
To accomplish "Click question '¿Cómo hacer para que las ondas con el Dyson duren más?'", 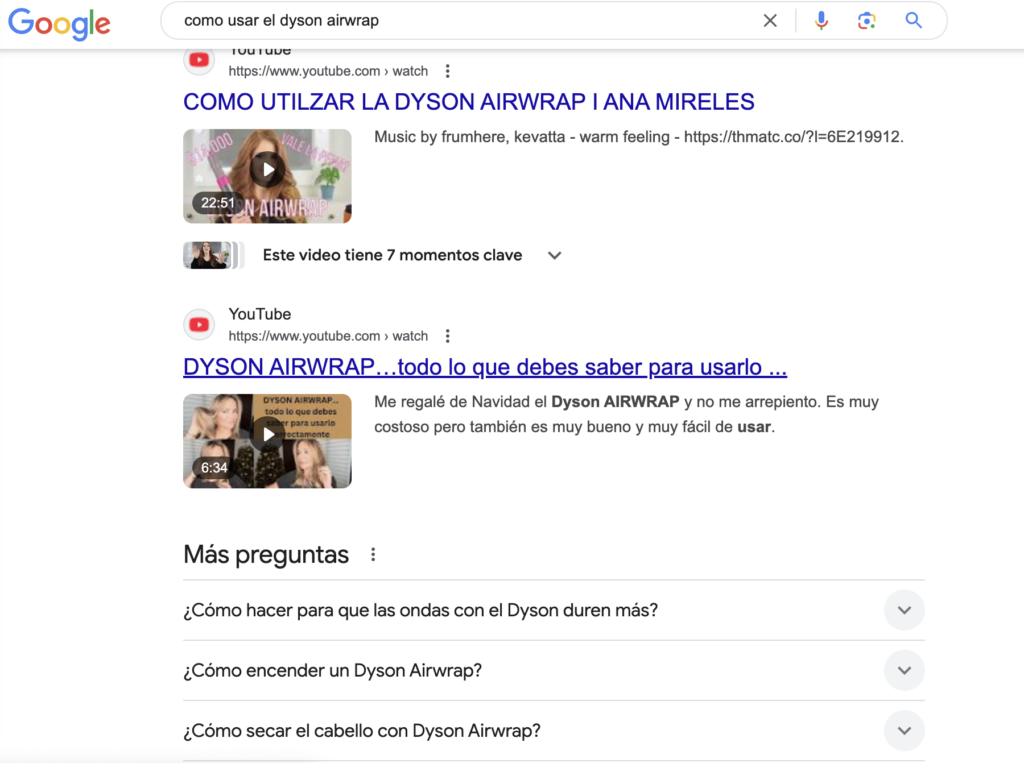I will coord(421,611).
